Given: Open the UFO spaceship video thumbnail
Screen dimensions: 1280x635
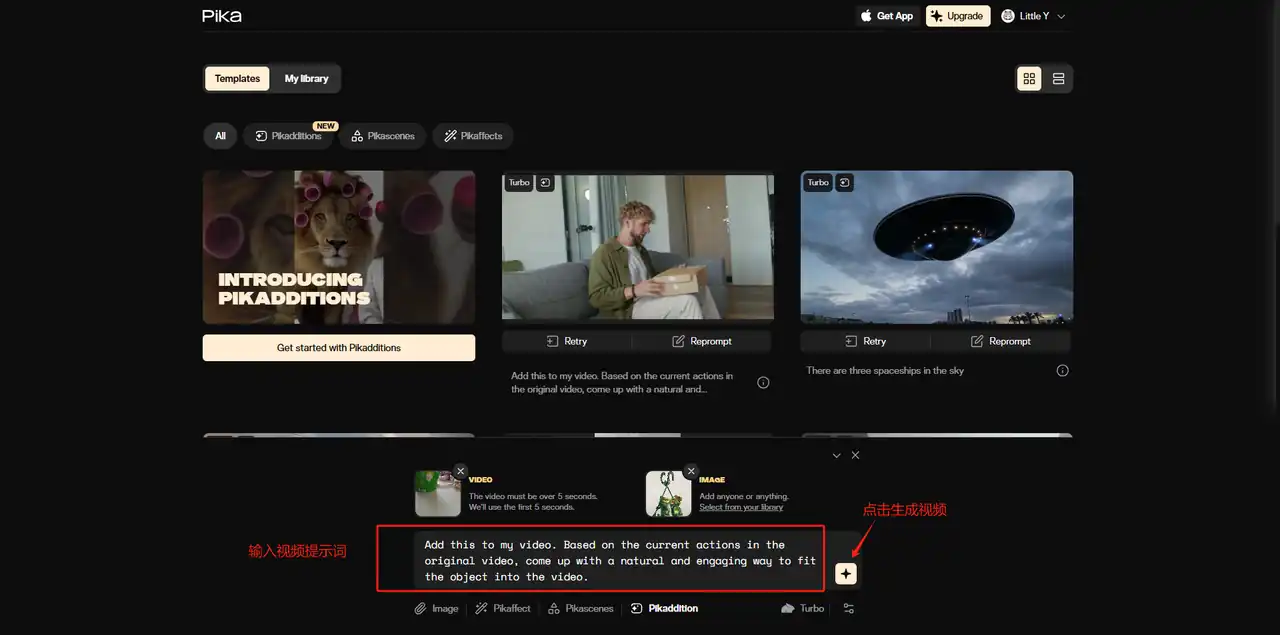Looking at the screenshot, I should 937,247.
